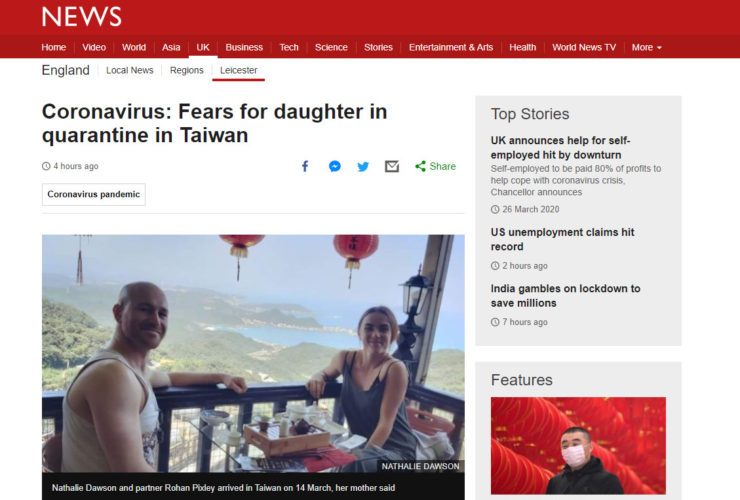Go to England section heading
The image size is (740, 500).
(66, 70)
